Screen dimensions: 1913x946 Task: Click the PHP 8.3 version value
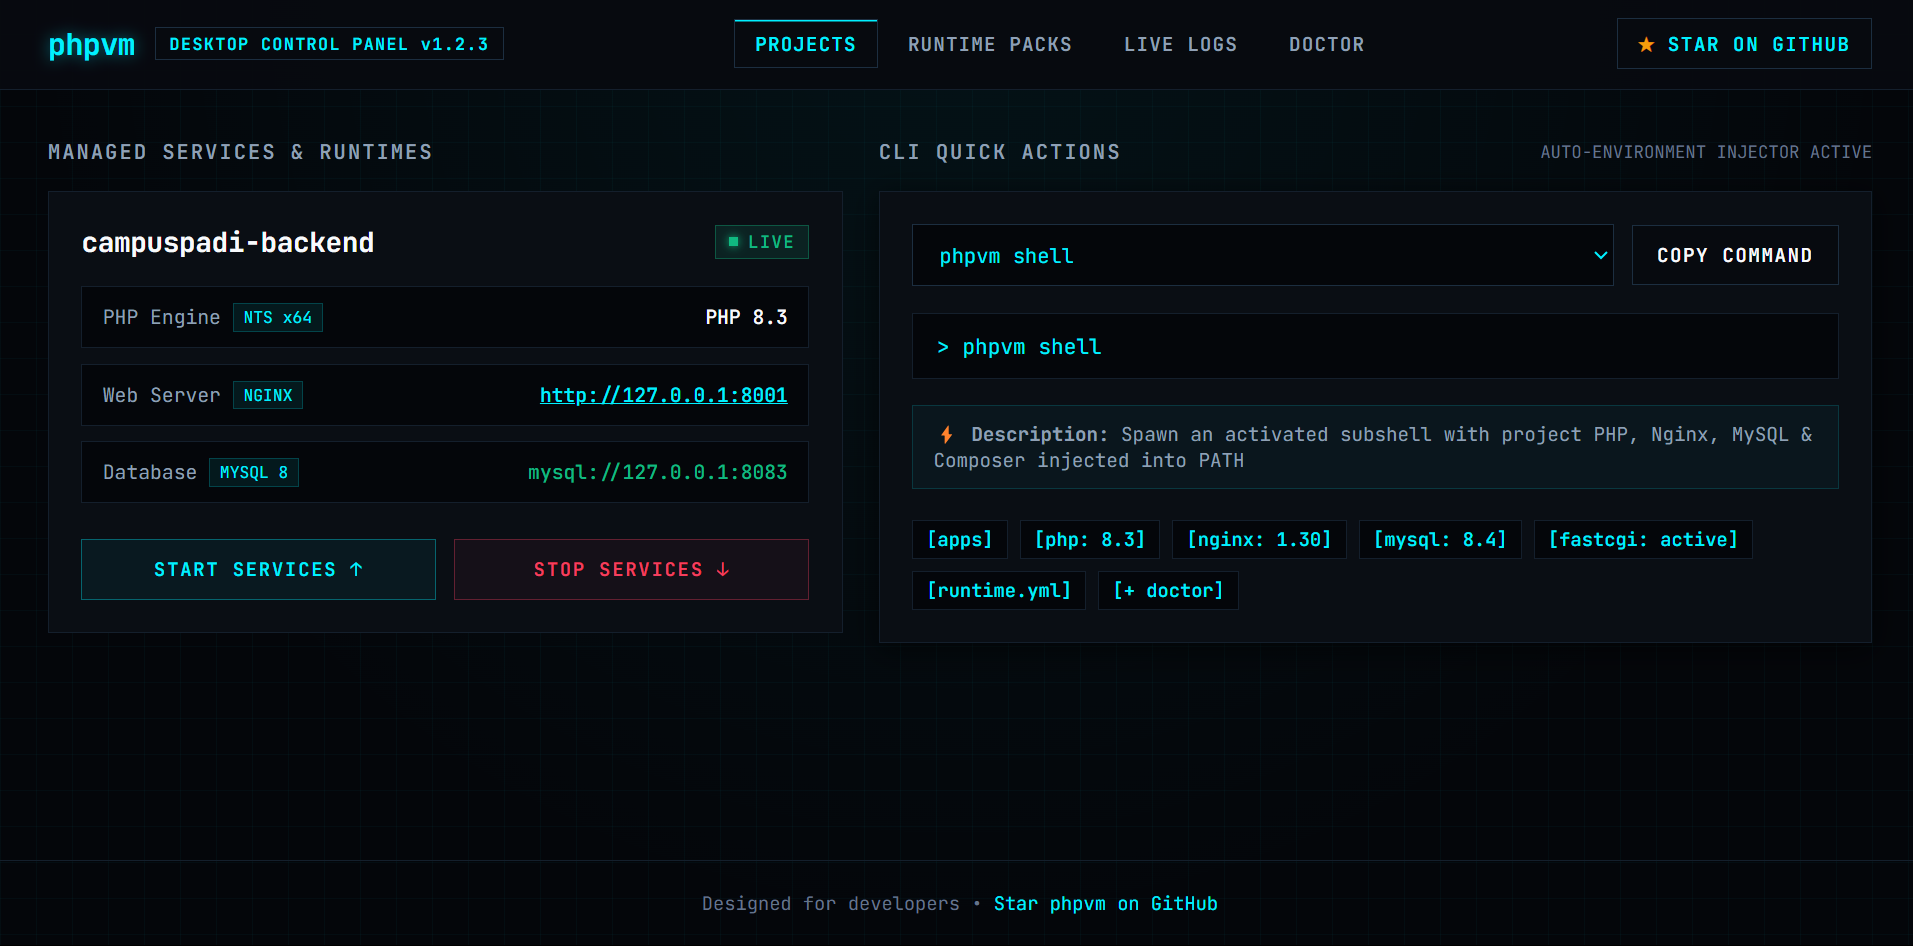click(746, 318)
